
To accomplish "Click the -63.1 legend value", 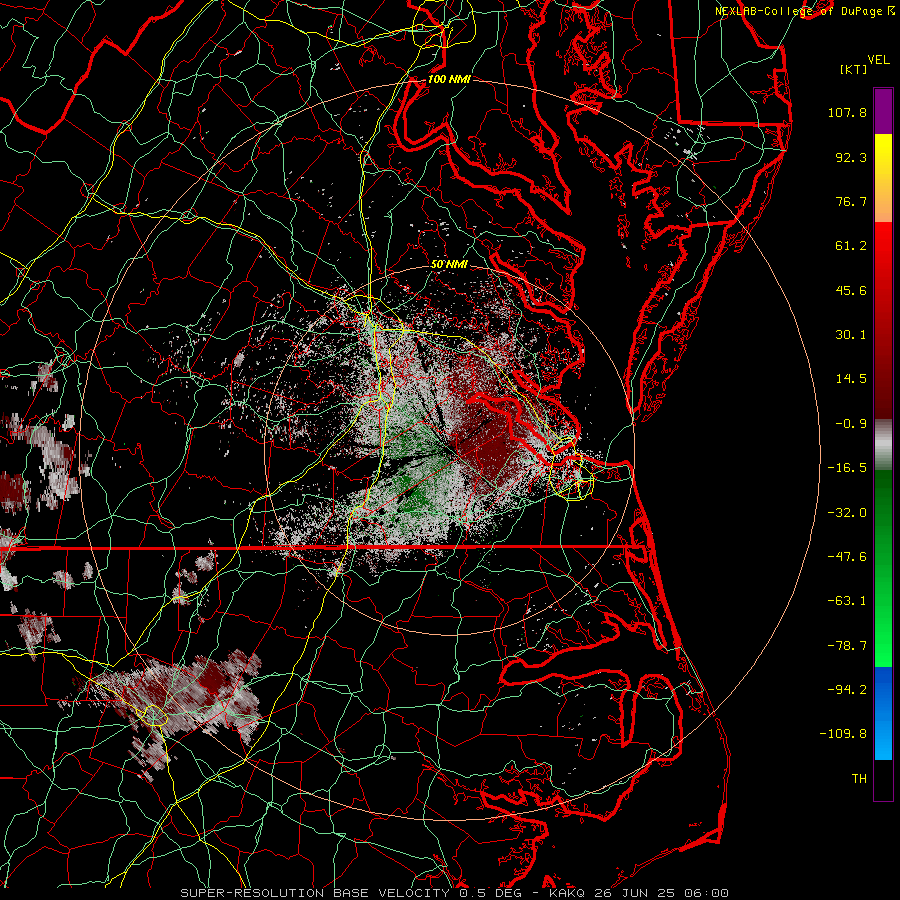I will click(x=847, y=601).
